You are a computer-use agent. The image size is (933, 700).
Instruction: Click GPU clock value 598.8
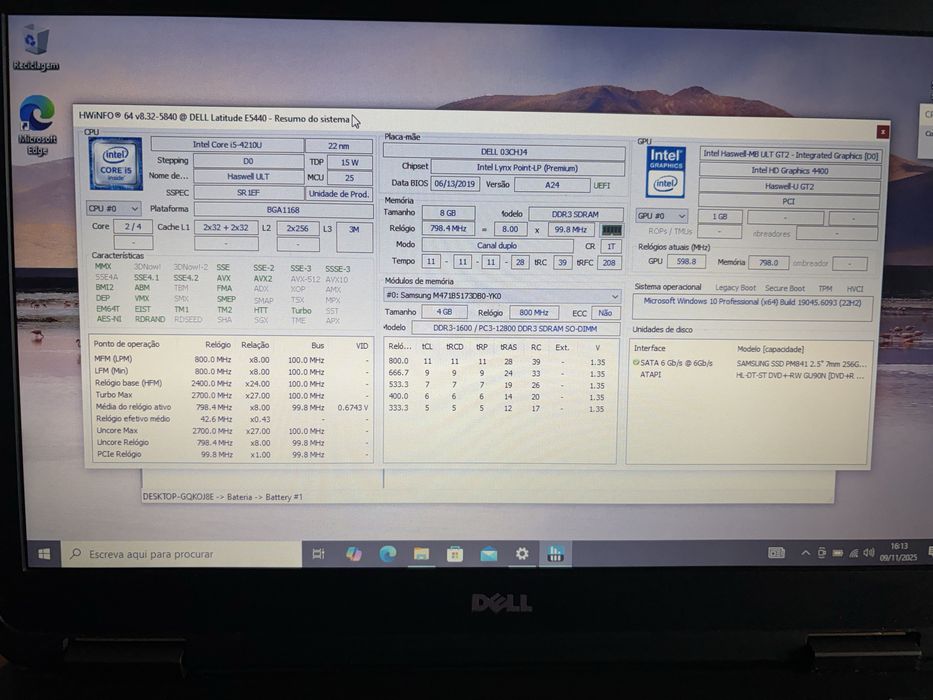(686, 261)
